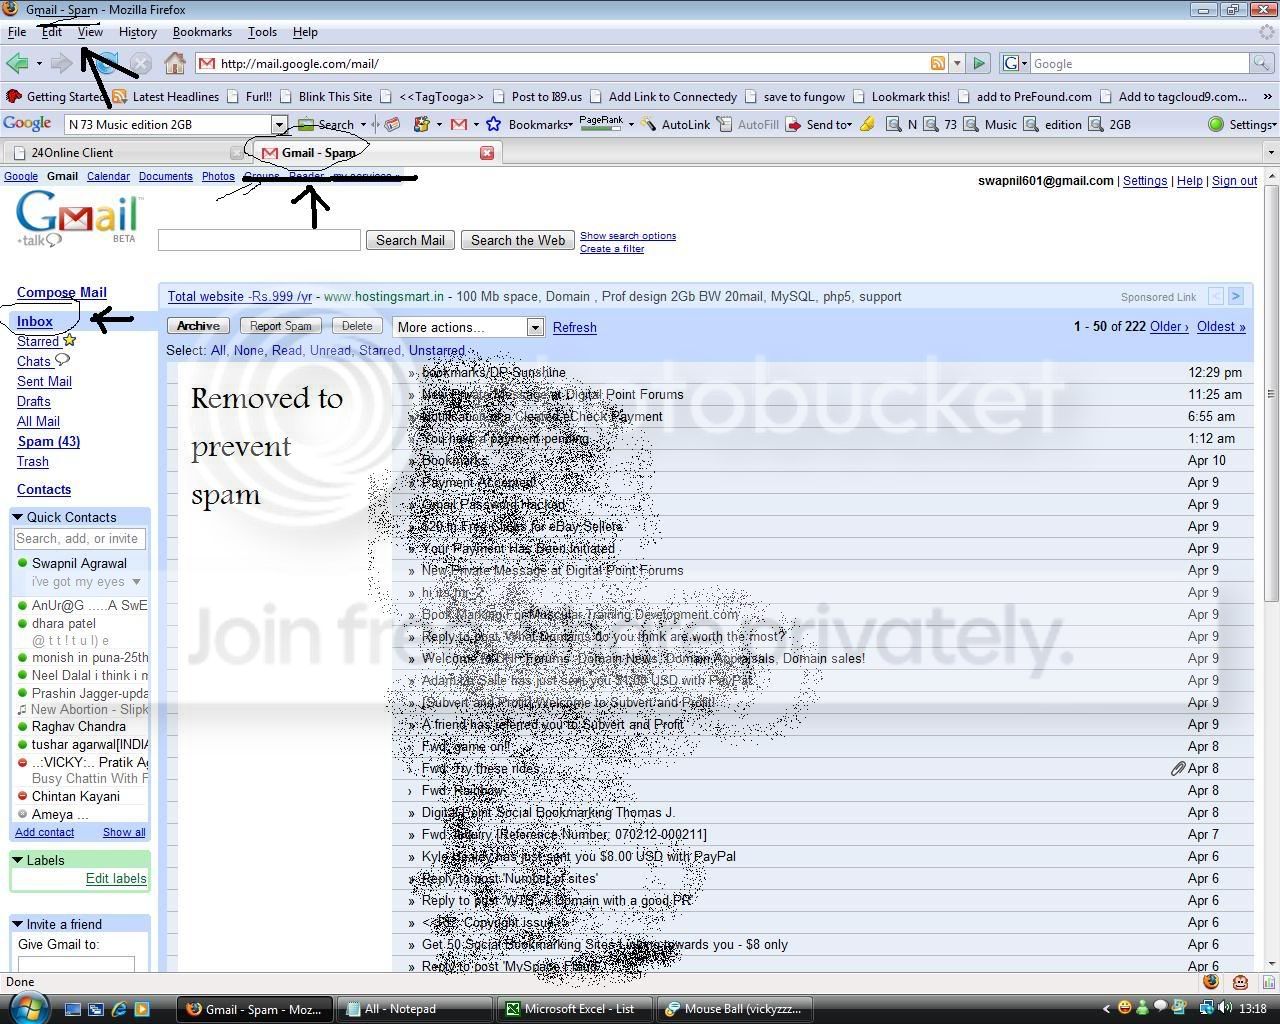The image size is (1280, 1024).
Task: Open the Bookmarks menu
Action: click(202, 32)
